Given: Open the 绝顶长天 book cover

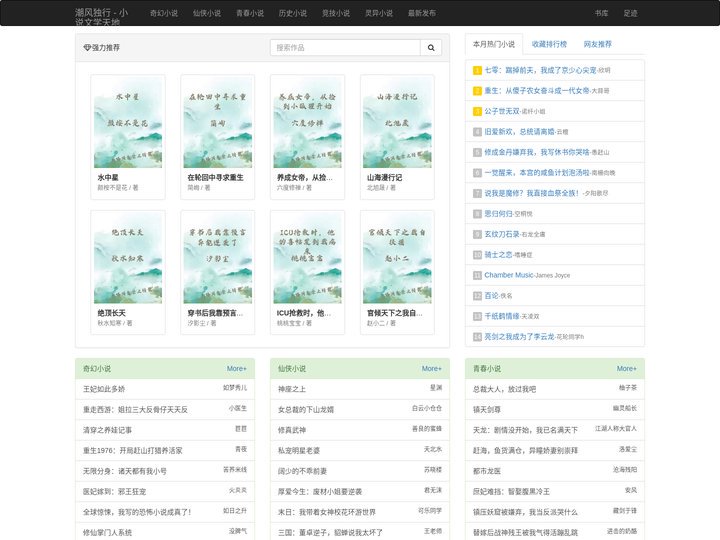Looking at the screenshot, I should (x=128, y=259).
